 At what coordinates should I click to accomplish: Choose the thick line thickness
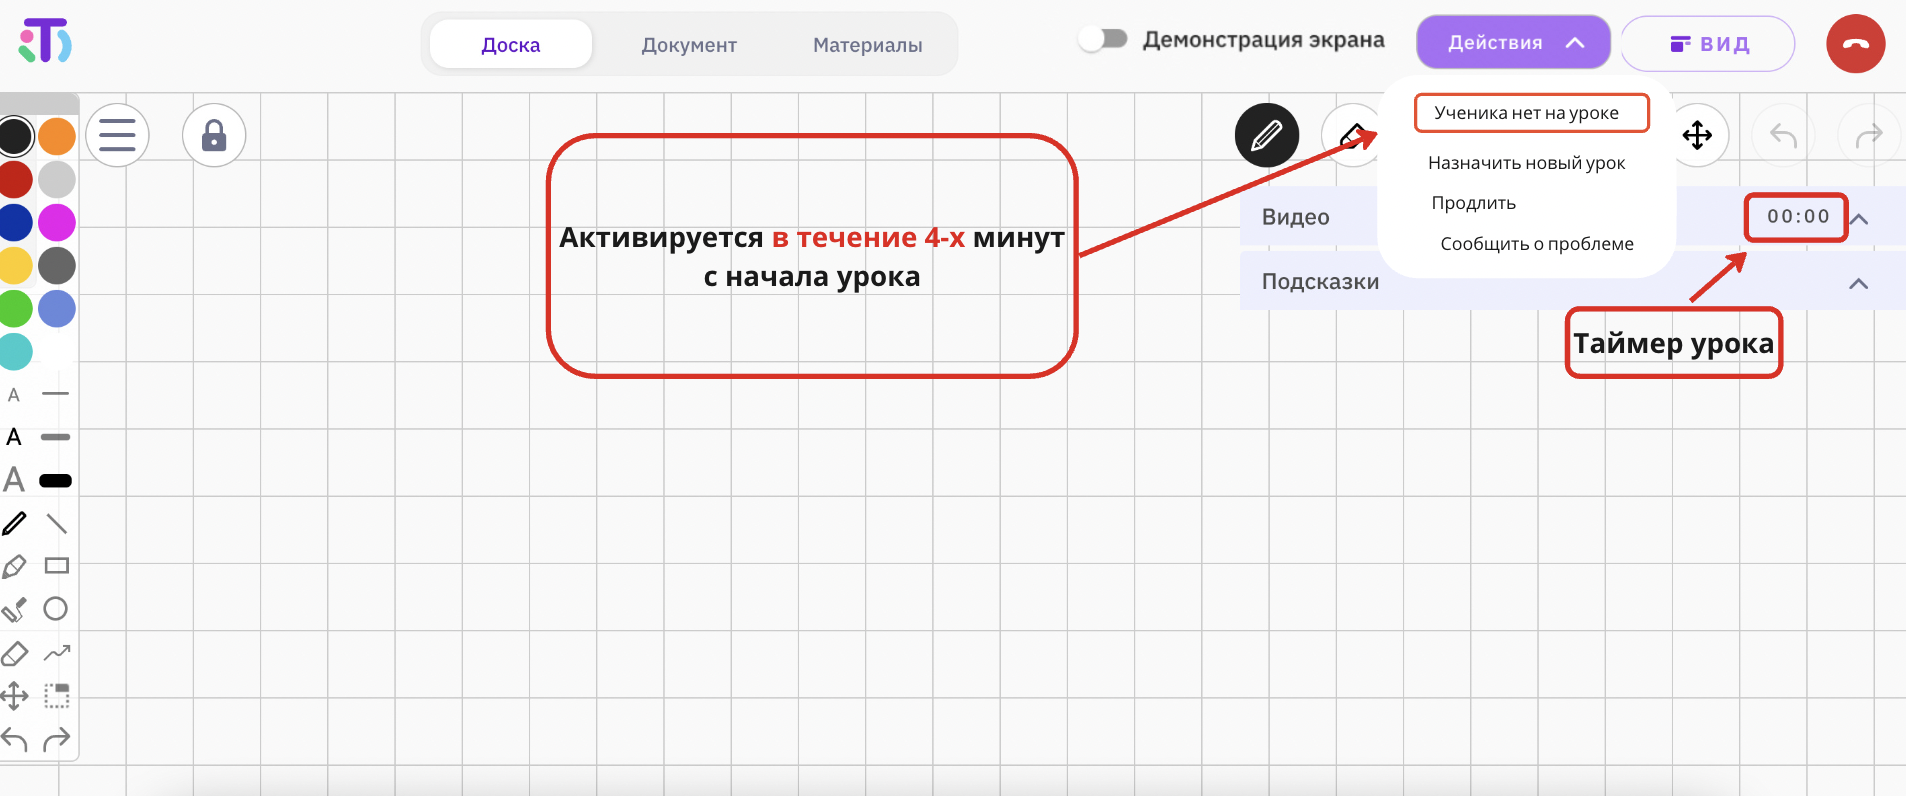pyautogui.click(x=56, y=481)
